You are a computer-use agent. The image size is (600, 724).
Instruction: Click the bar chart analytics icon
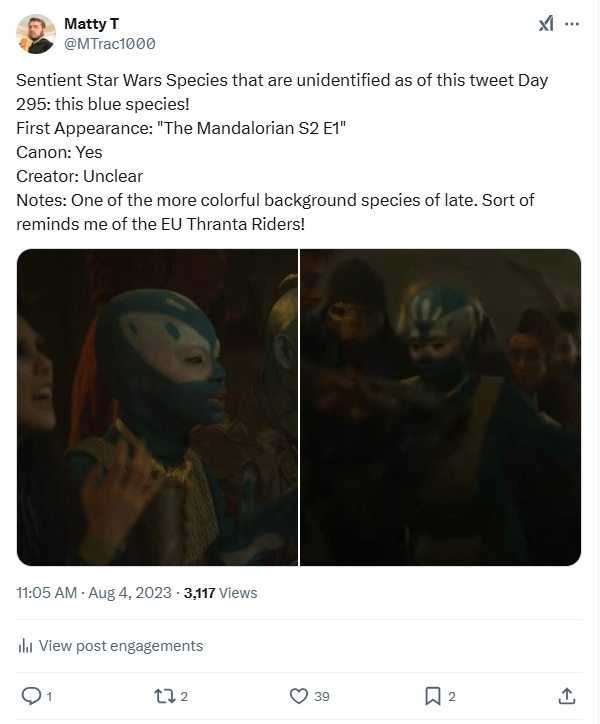tap(26, 646)
